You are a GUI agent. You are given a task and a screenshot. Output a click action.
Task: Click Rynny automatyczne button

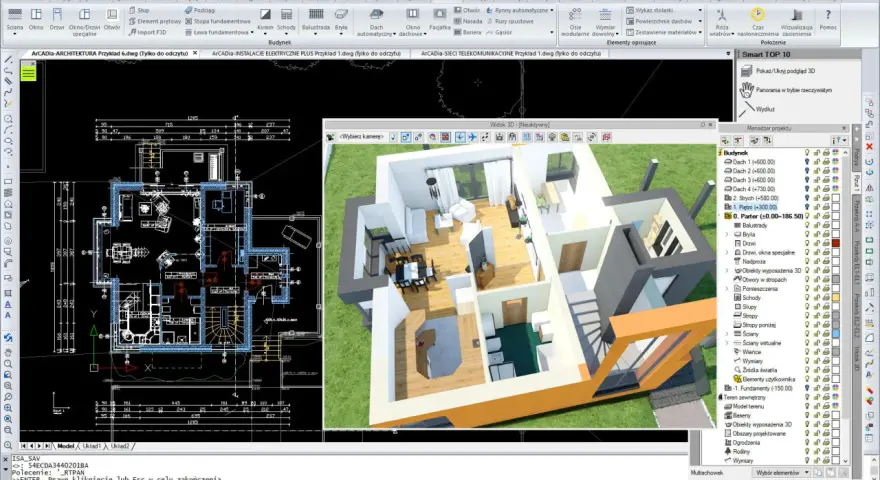click(519, 10)
